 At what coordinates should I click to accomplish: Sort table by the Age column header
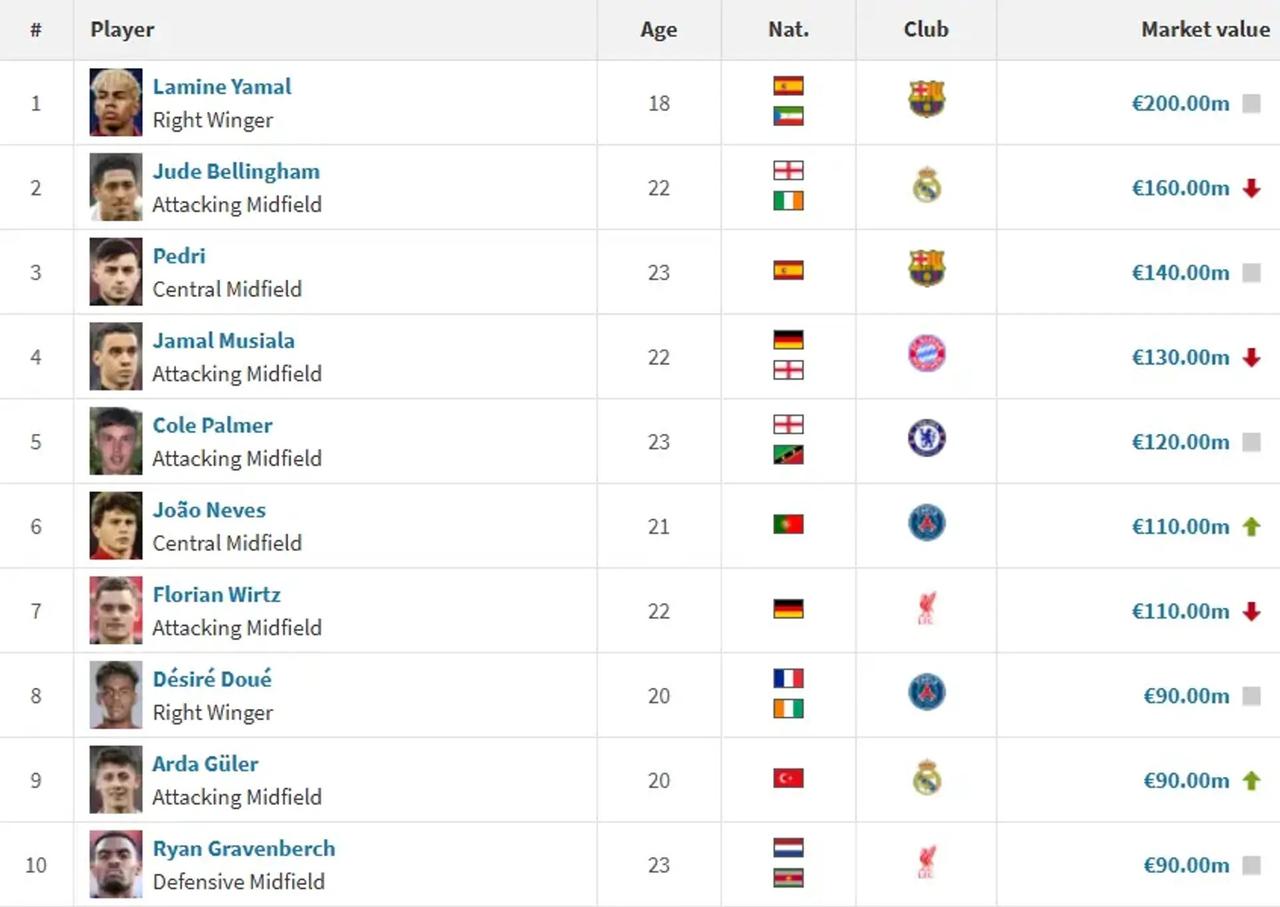658,30
